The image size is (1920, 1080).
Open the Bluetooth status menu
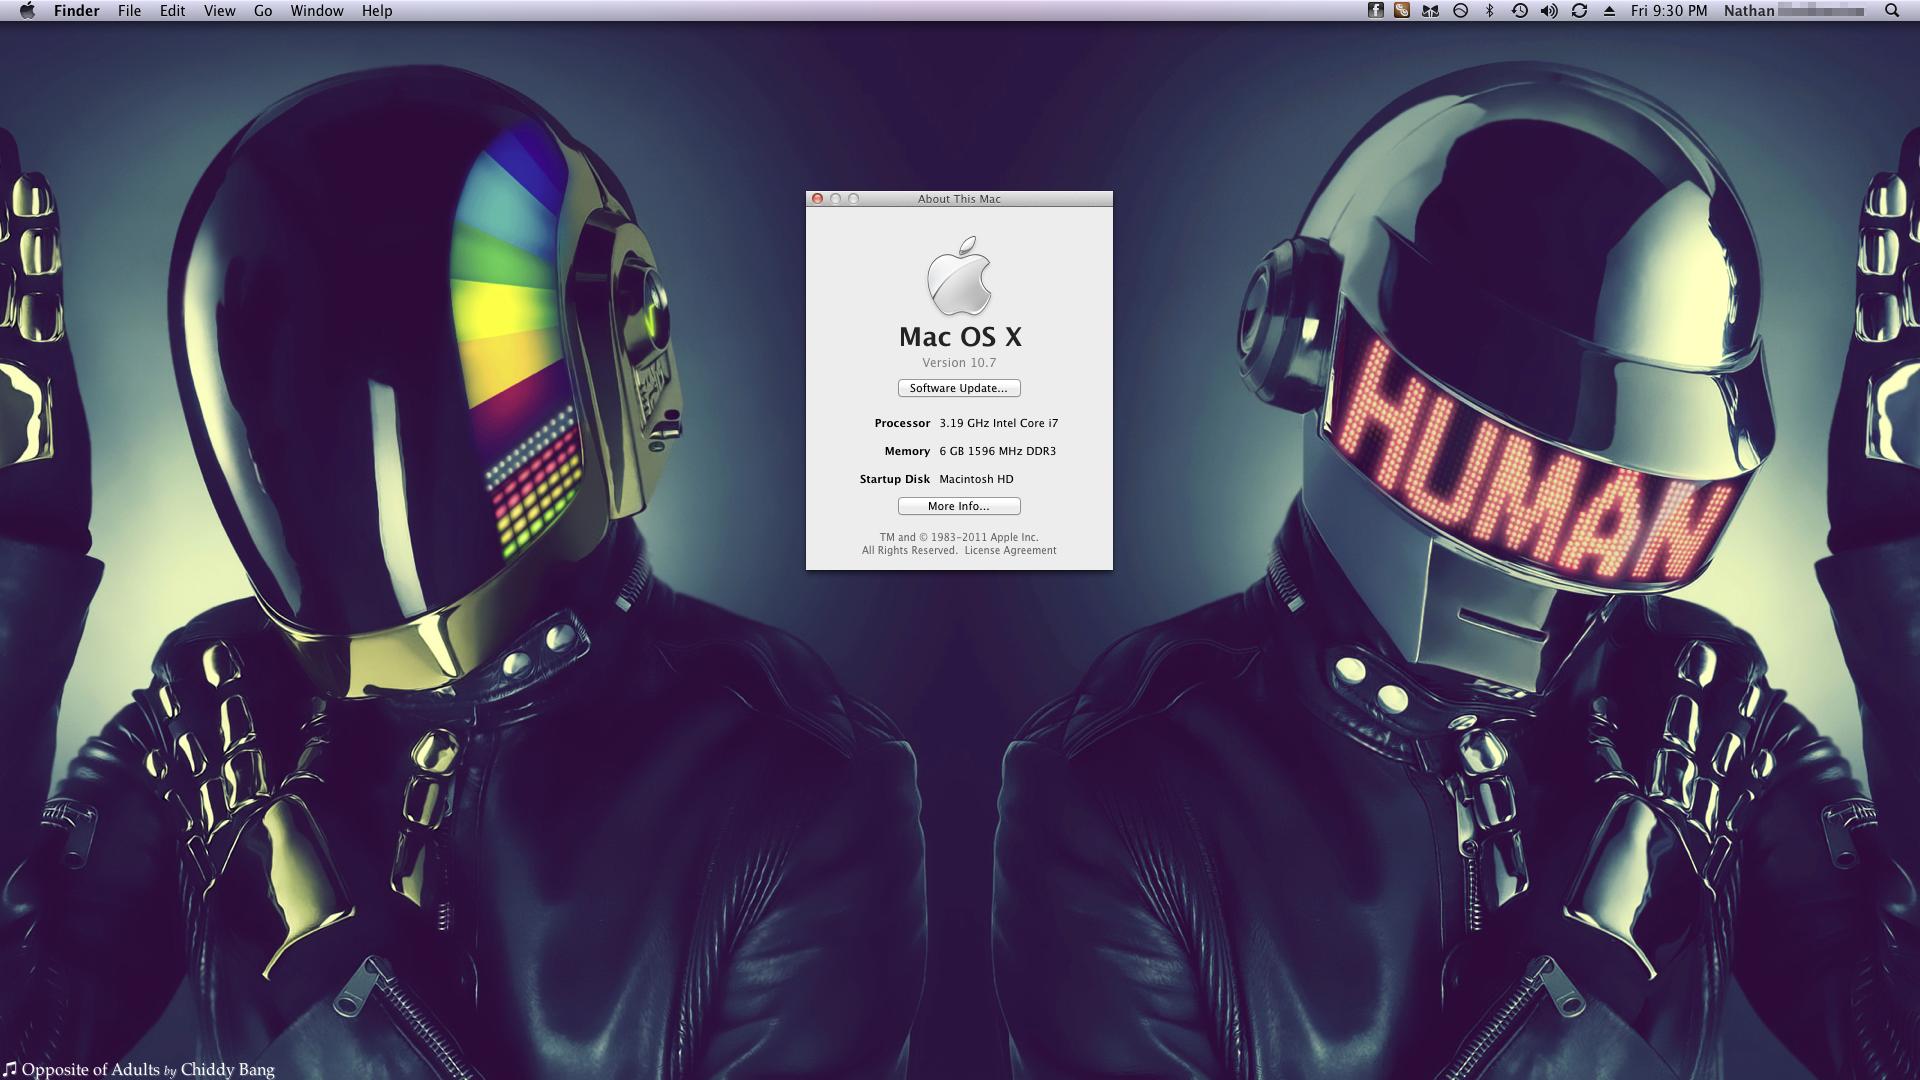click(1489, 11)
